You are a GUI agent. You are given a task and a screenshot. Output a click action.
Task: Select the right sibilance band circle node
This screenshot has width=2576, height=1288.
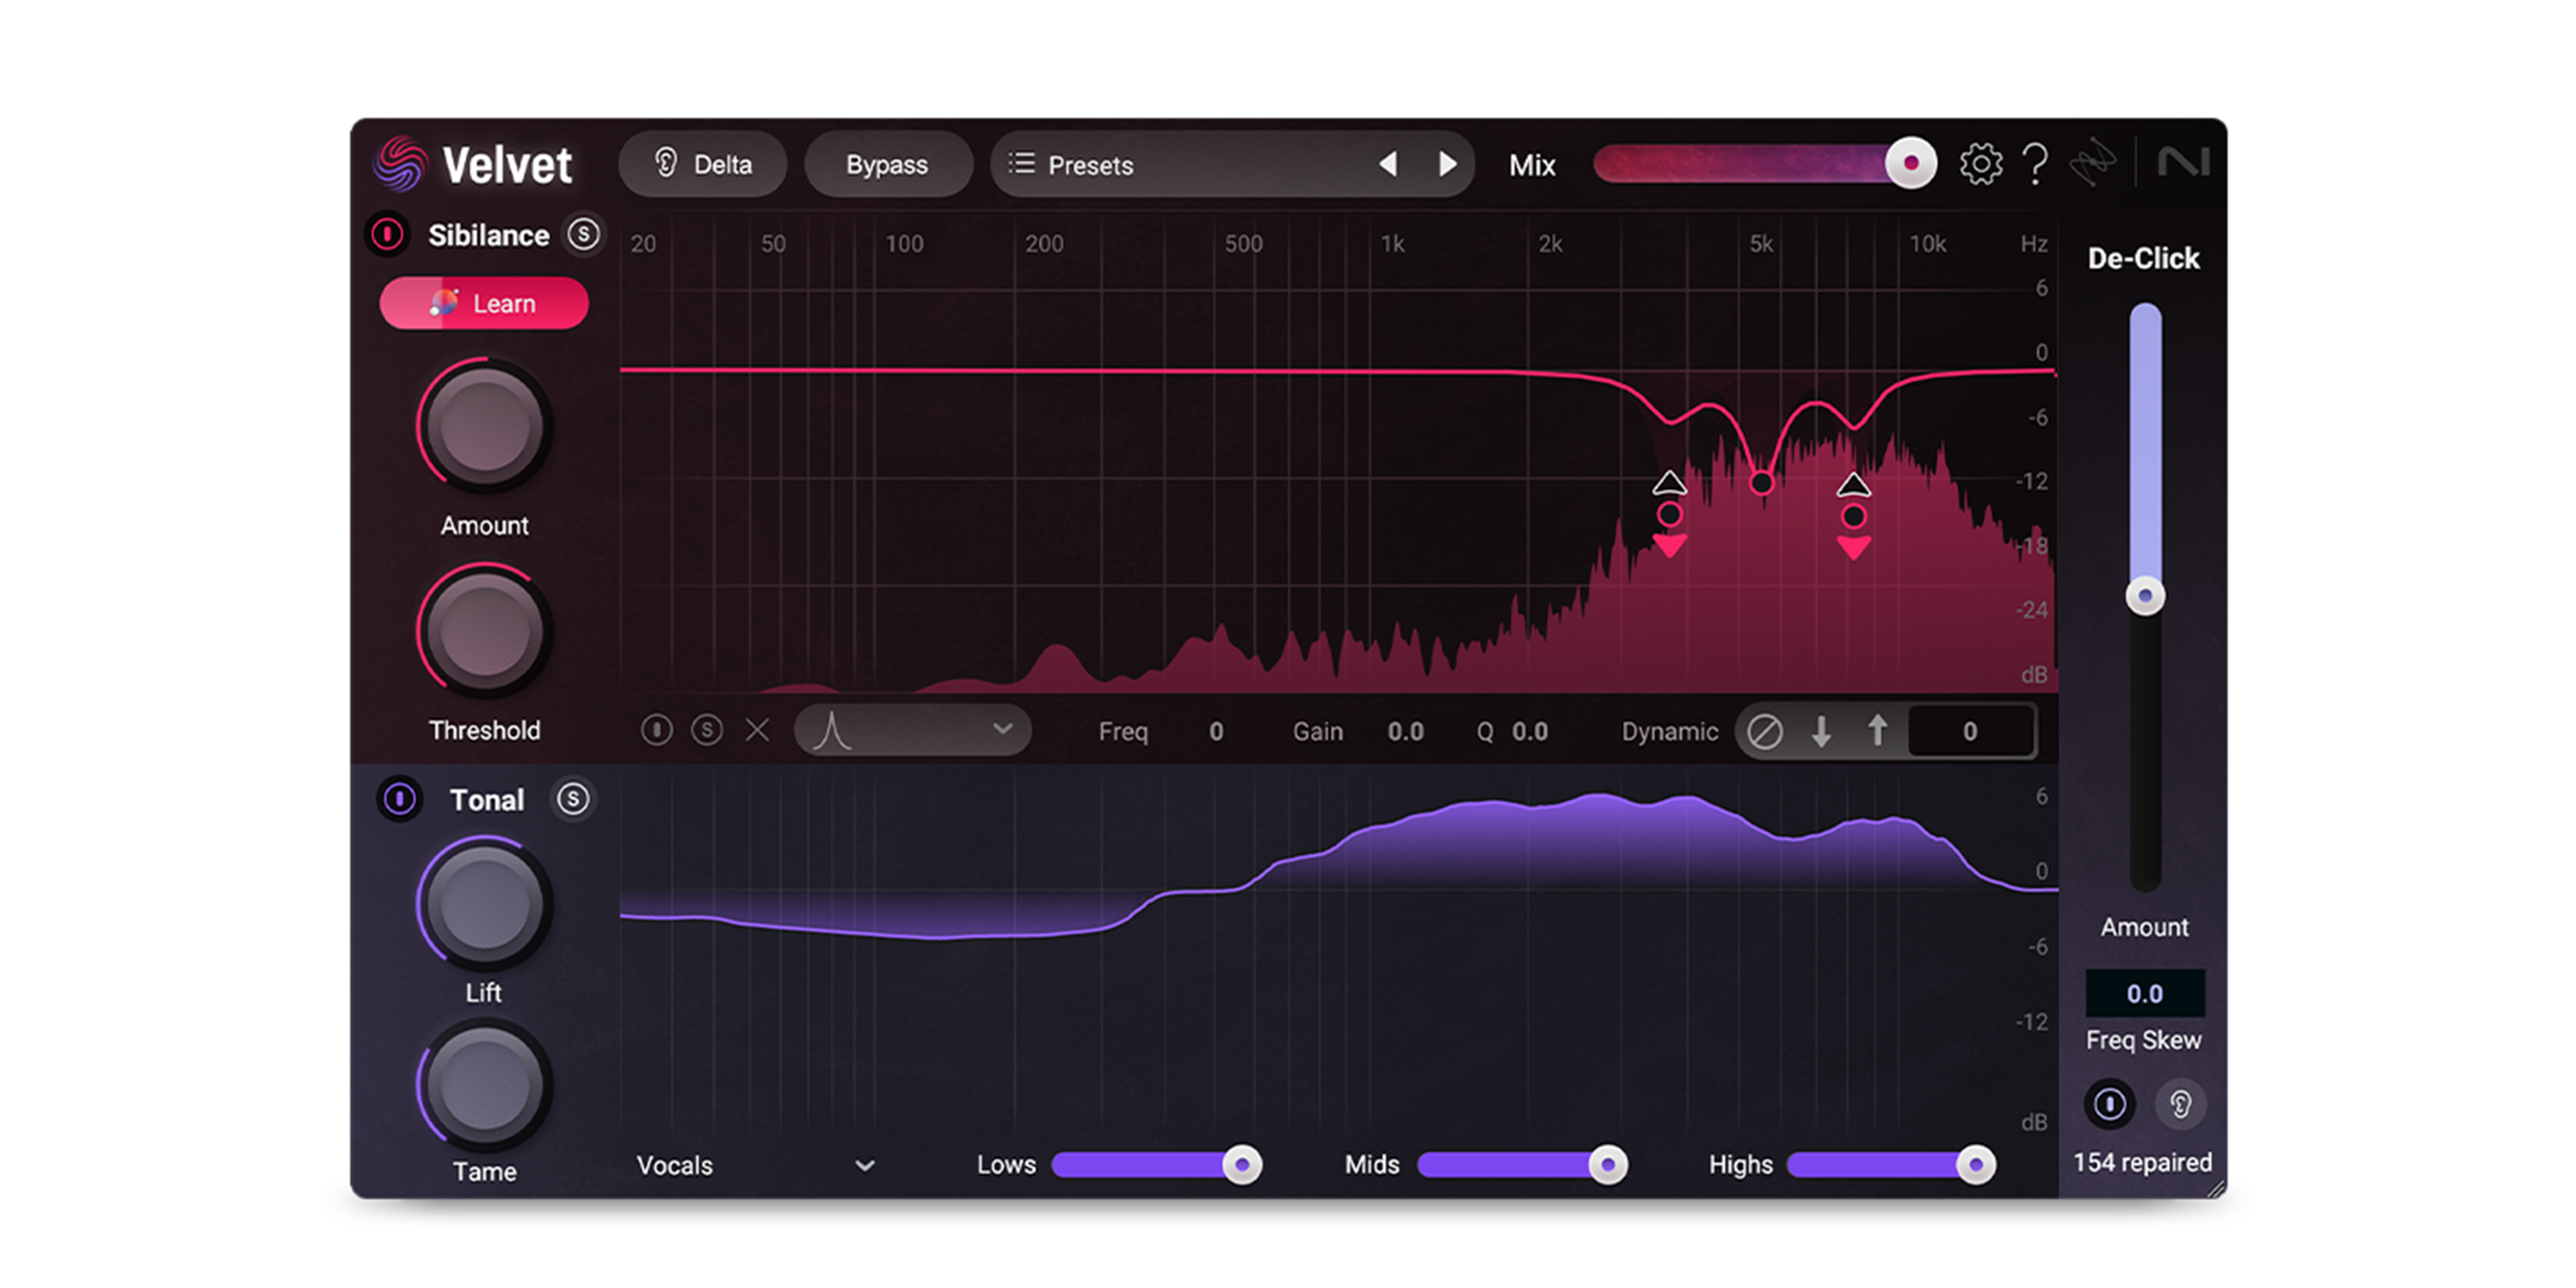(1853, 516)
